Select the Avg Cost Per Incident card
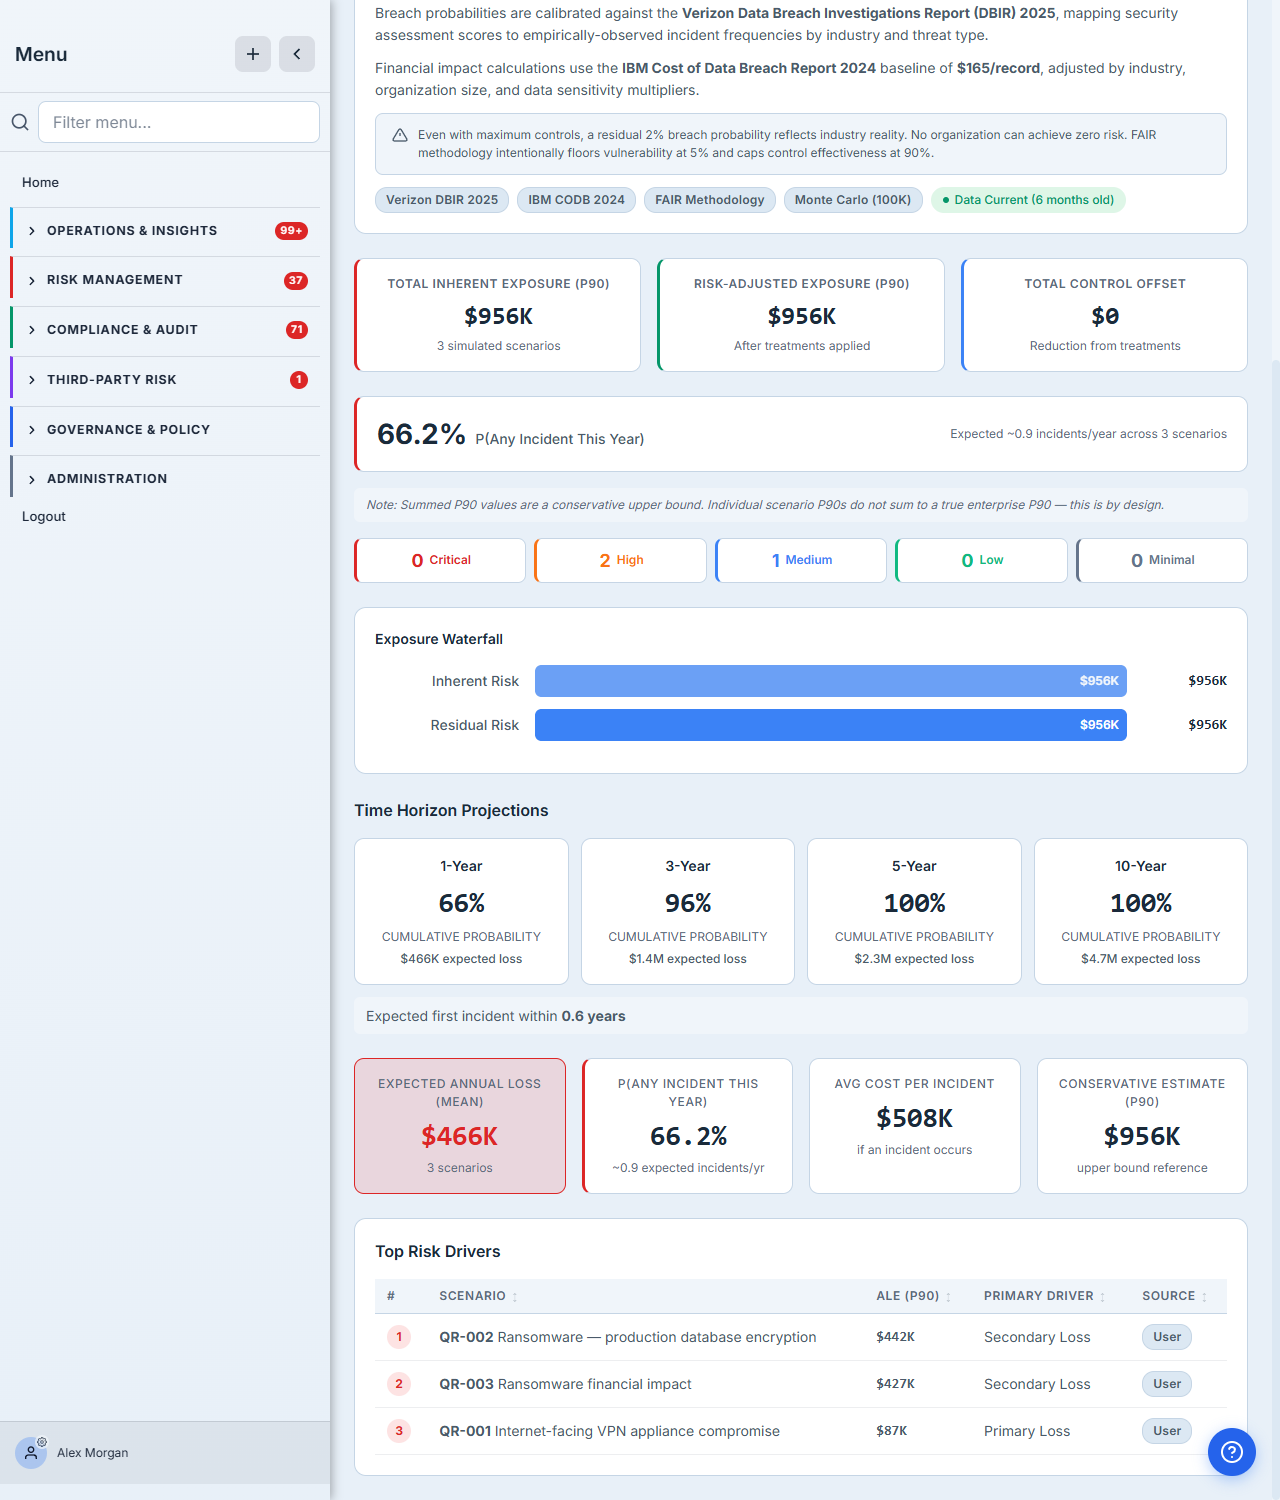 (x=915, y=1126)
